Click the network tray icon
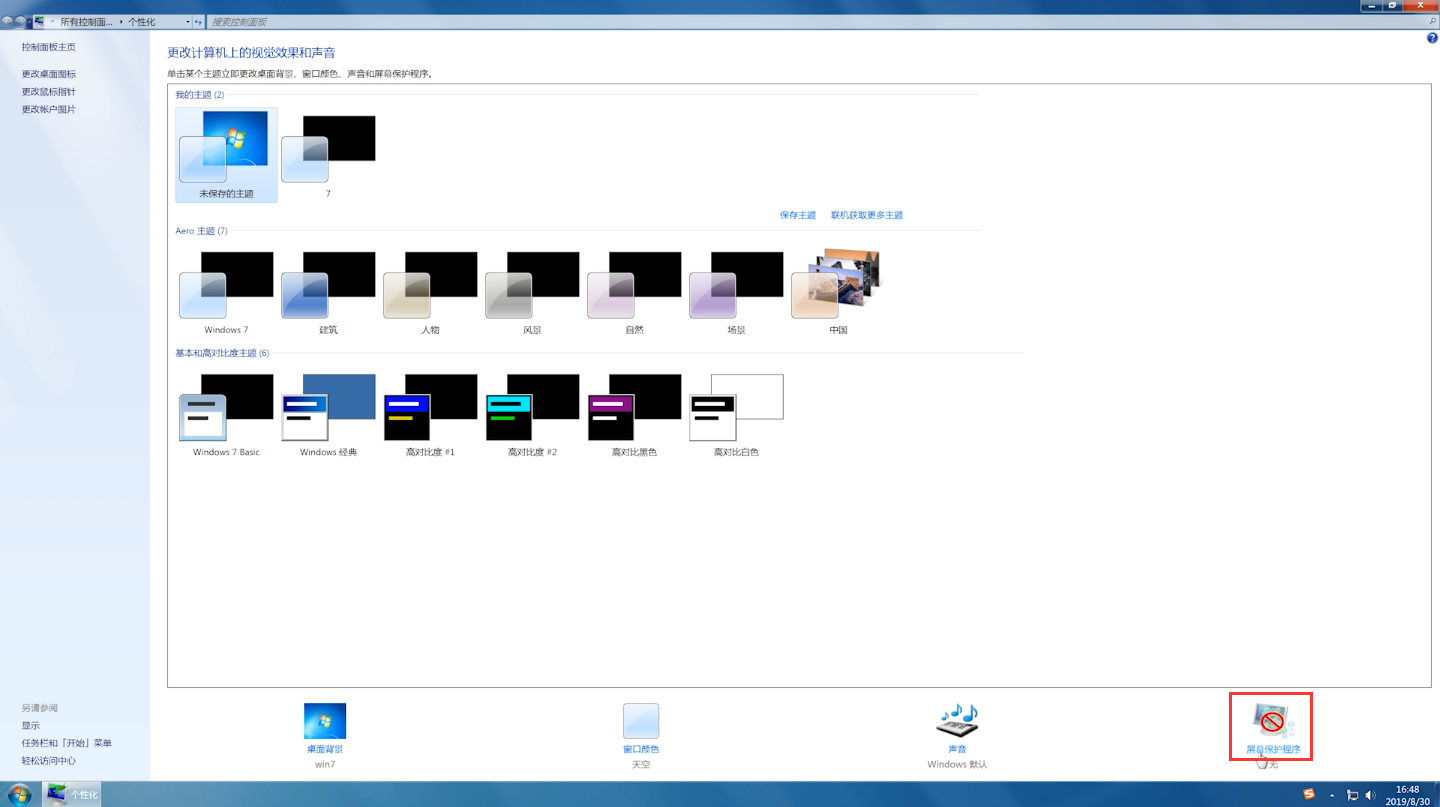Screen dimensions: 1440x807 coord(1352,795)
